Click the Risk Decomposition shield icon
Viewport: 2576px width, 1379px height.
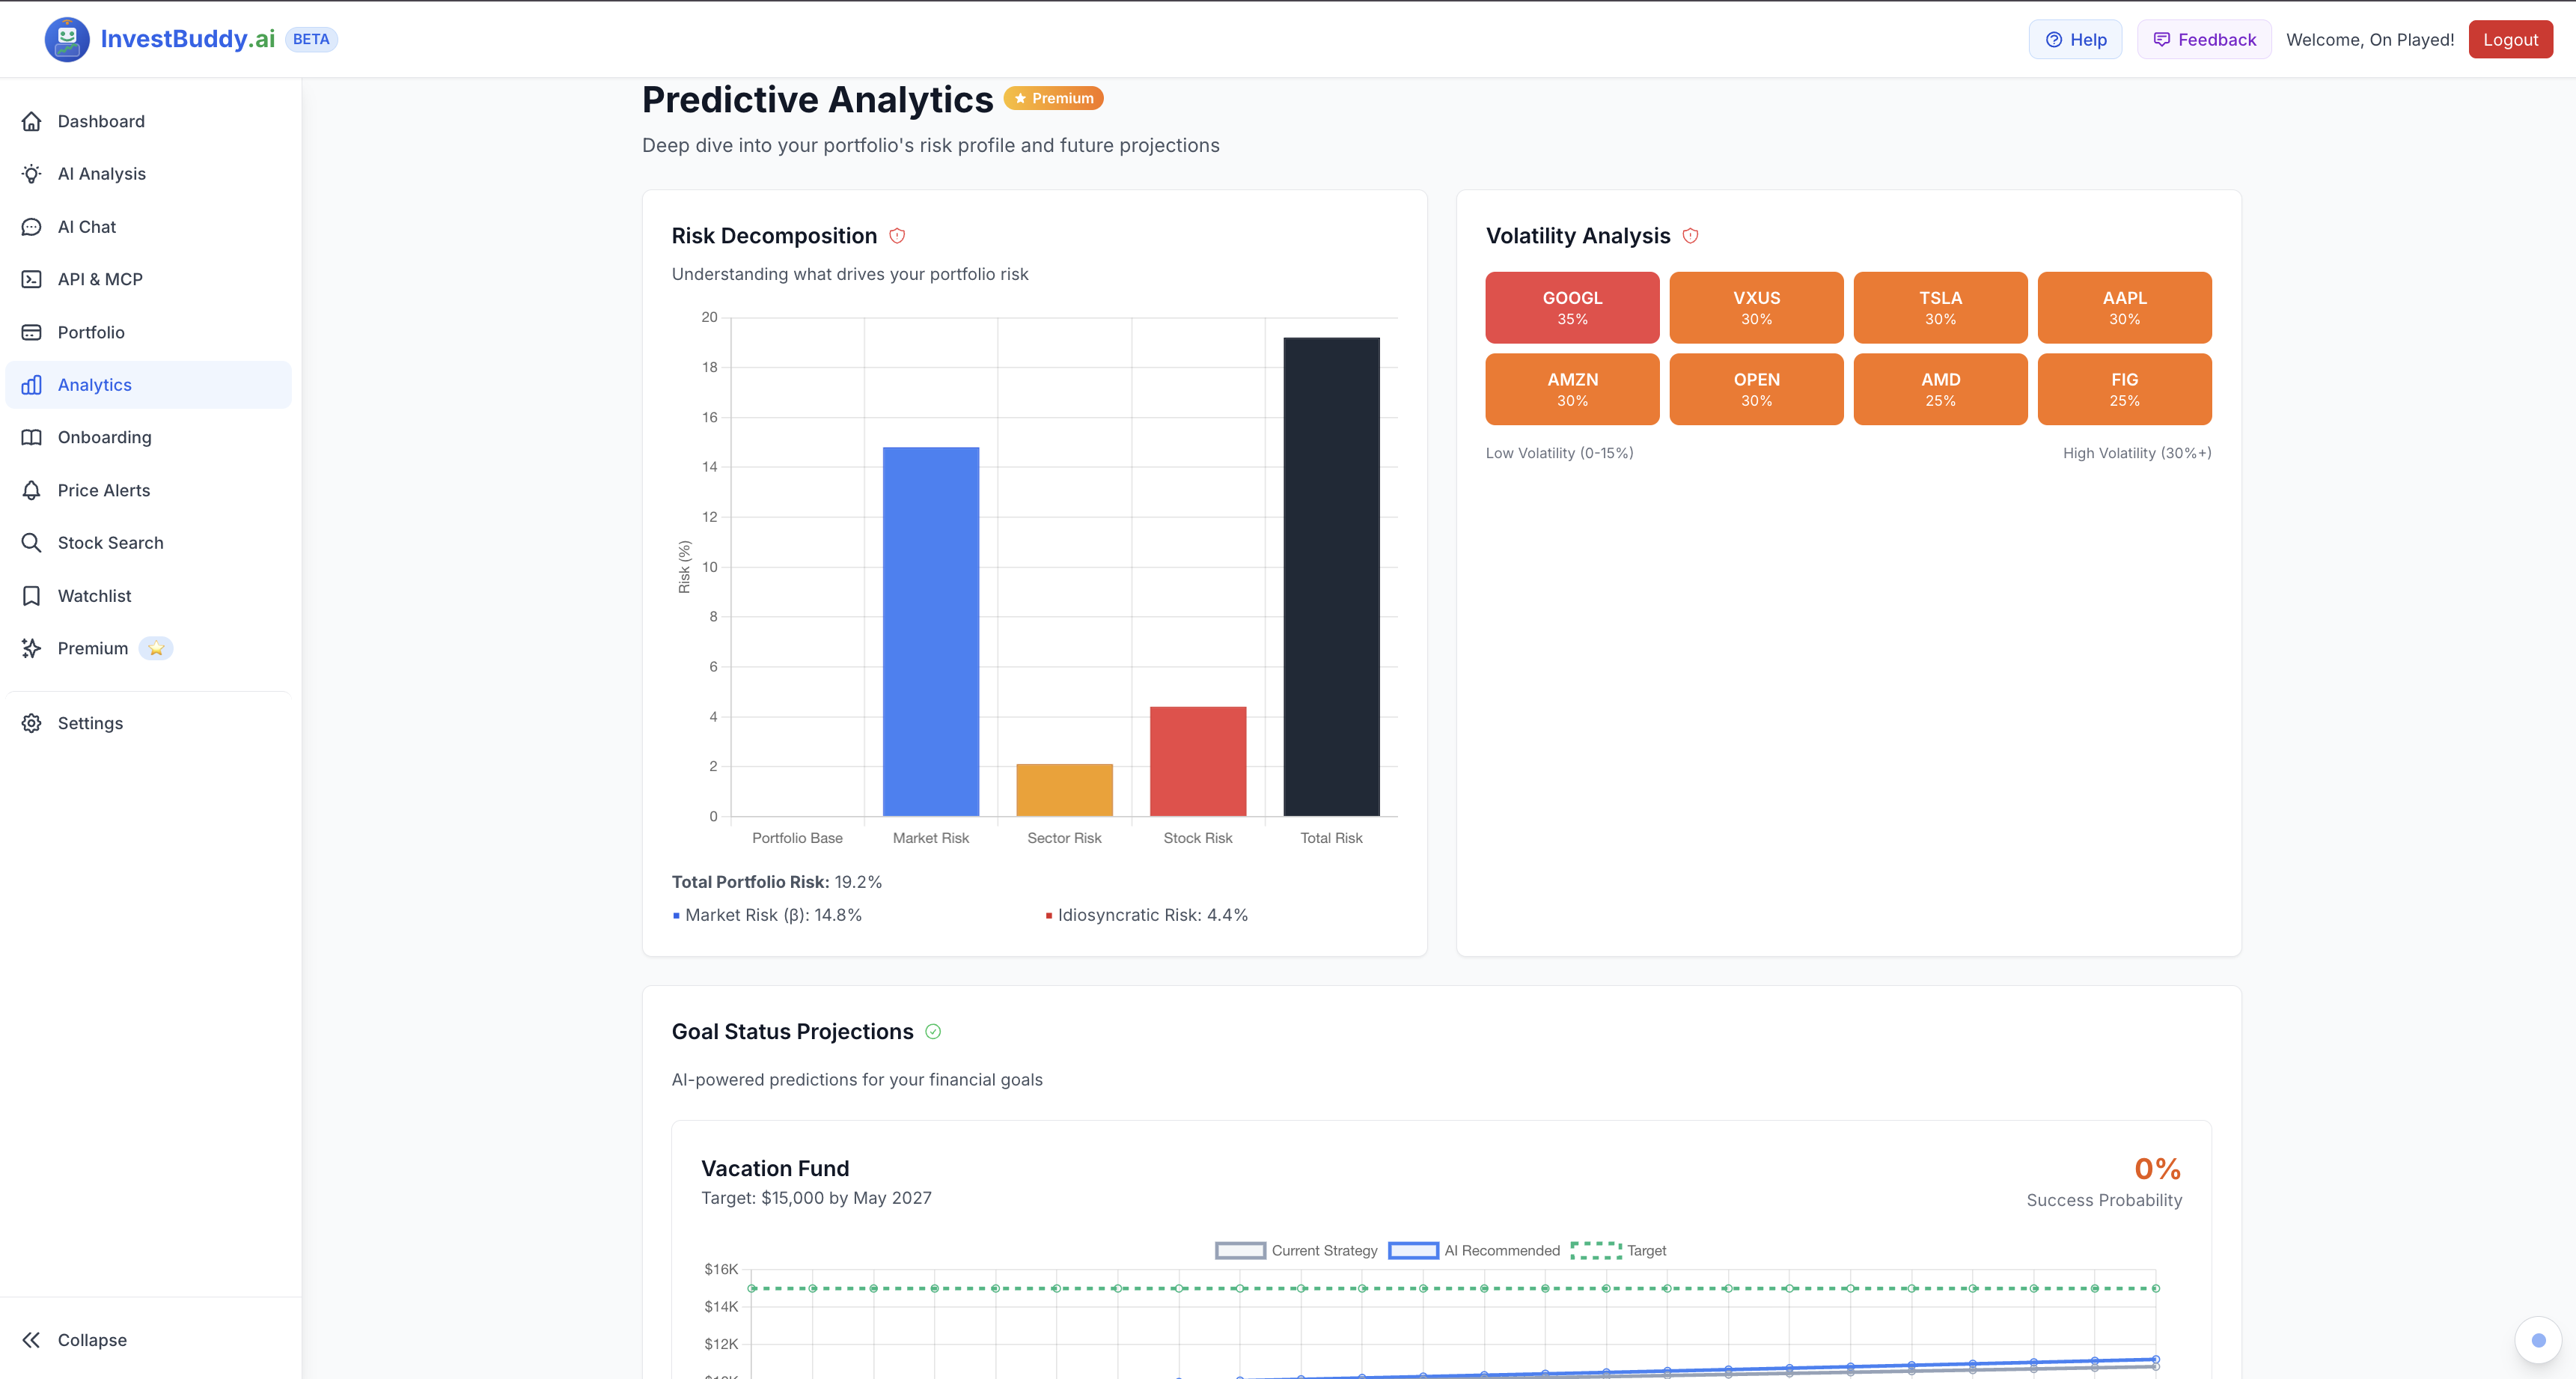click(897, 236)
